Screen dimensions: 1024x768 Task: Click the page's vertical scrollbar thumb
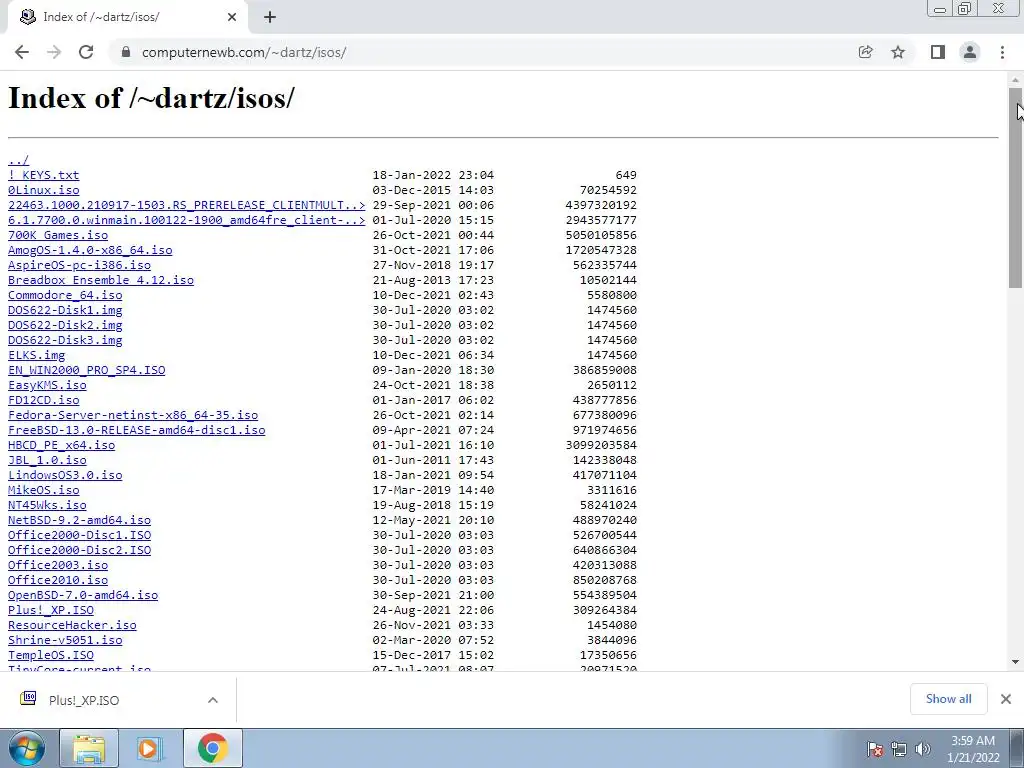[x=1016, y=187]
